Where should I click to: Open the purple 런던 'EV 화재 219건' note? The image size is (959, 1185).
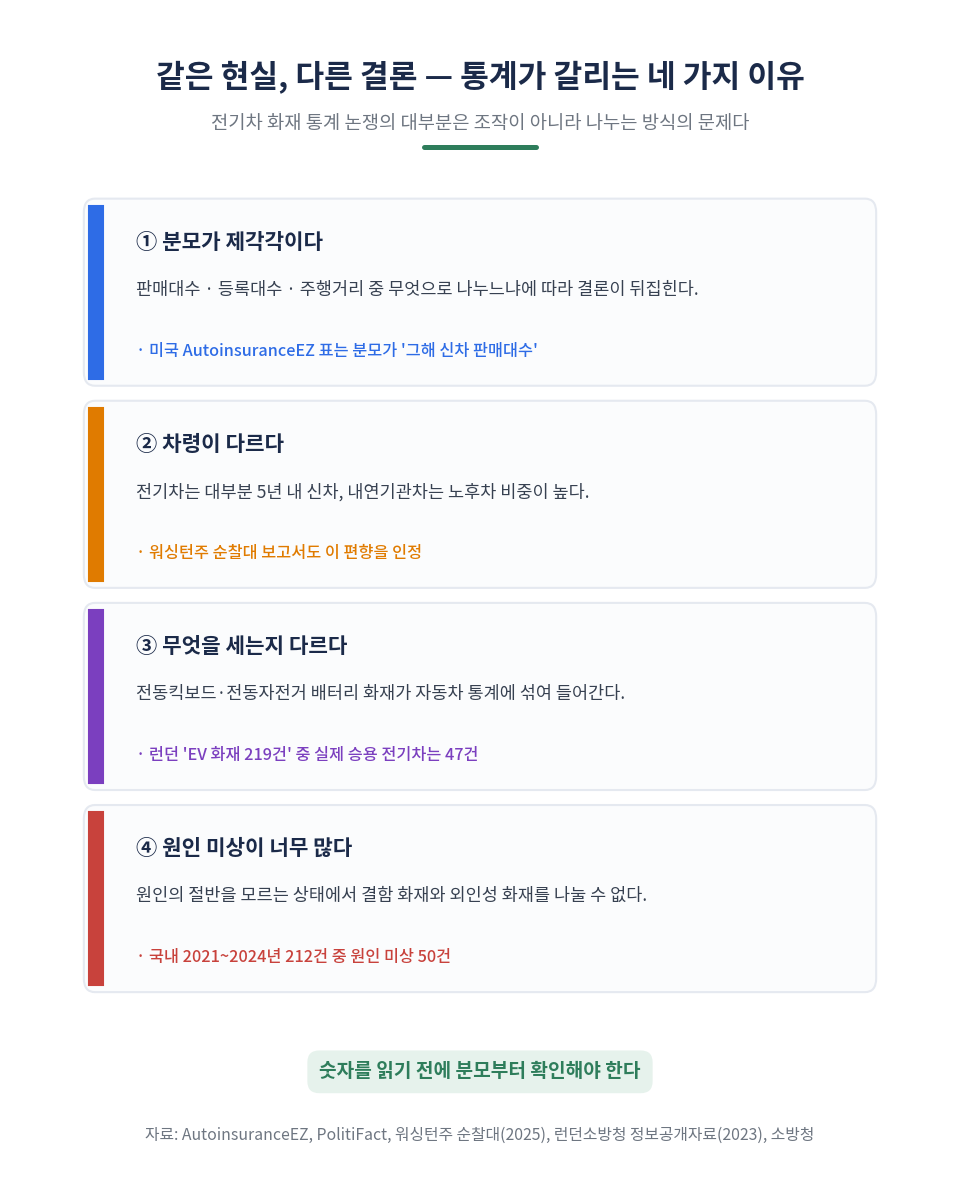coord(308,753)
